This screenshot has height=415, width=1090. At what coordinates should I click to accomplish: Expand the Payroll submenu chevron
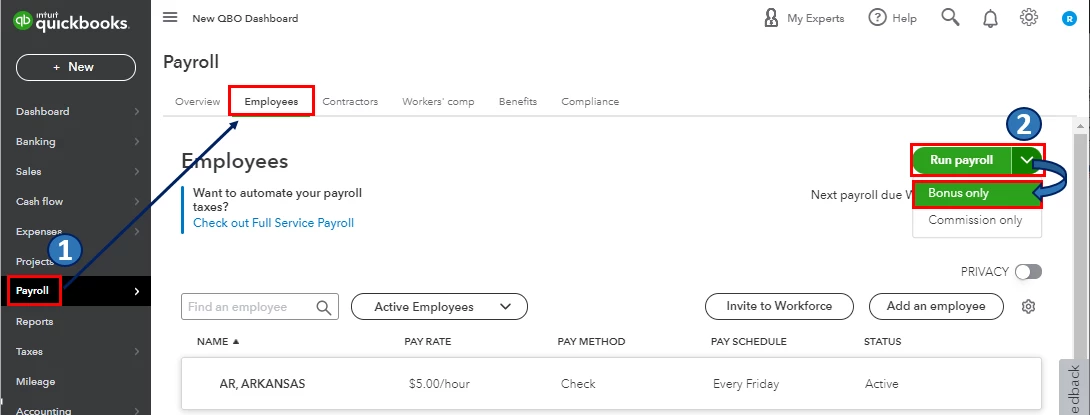(137, 291)
